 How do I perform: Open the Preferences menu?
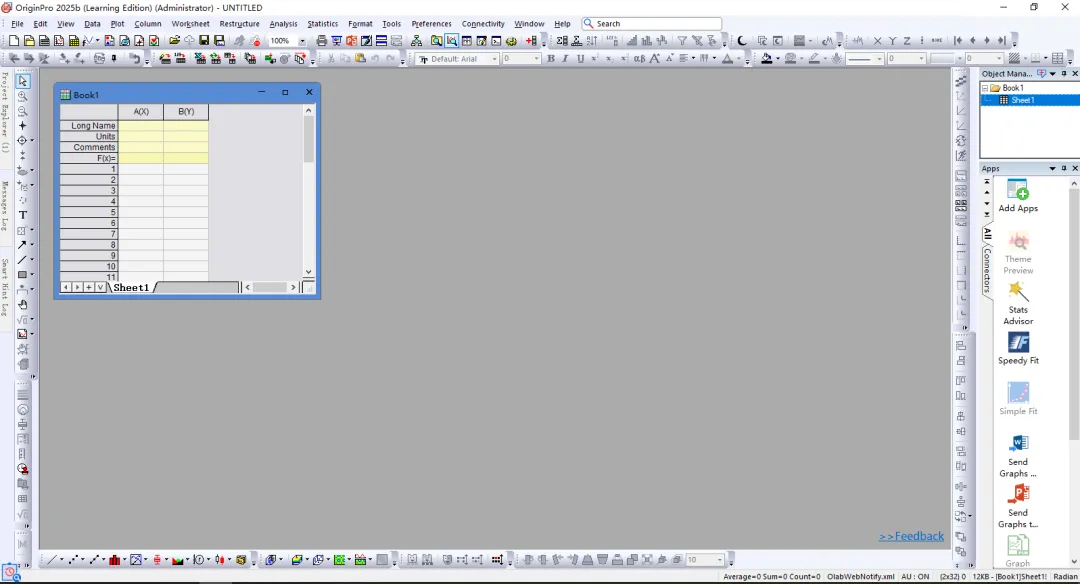[x=431, y=23]
